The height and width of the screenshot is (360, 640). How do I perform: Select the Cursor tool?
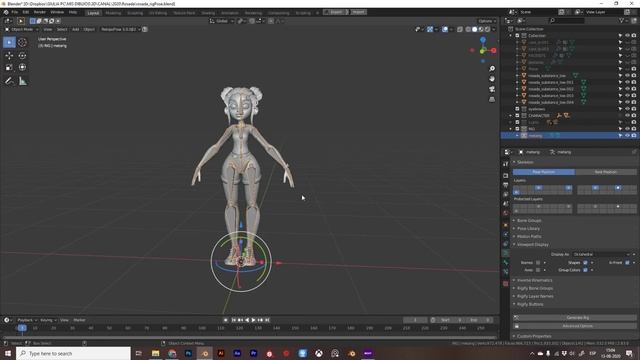(22, 42)
